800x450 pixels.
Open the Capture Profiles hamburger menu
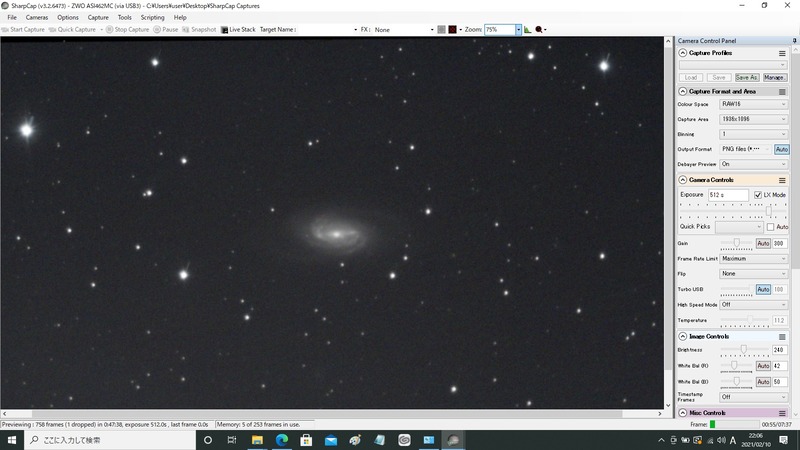[782, 53]
